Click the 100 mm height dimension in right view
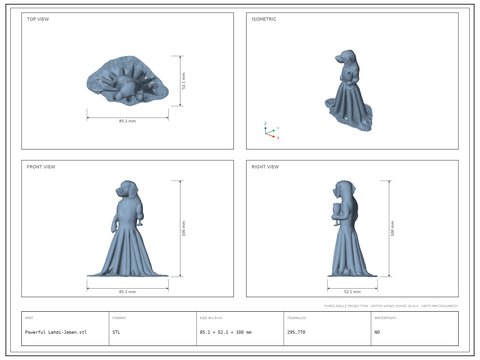 click(392, 229)
